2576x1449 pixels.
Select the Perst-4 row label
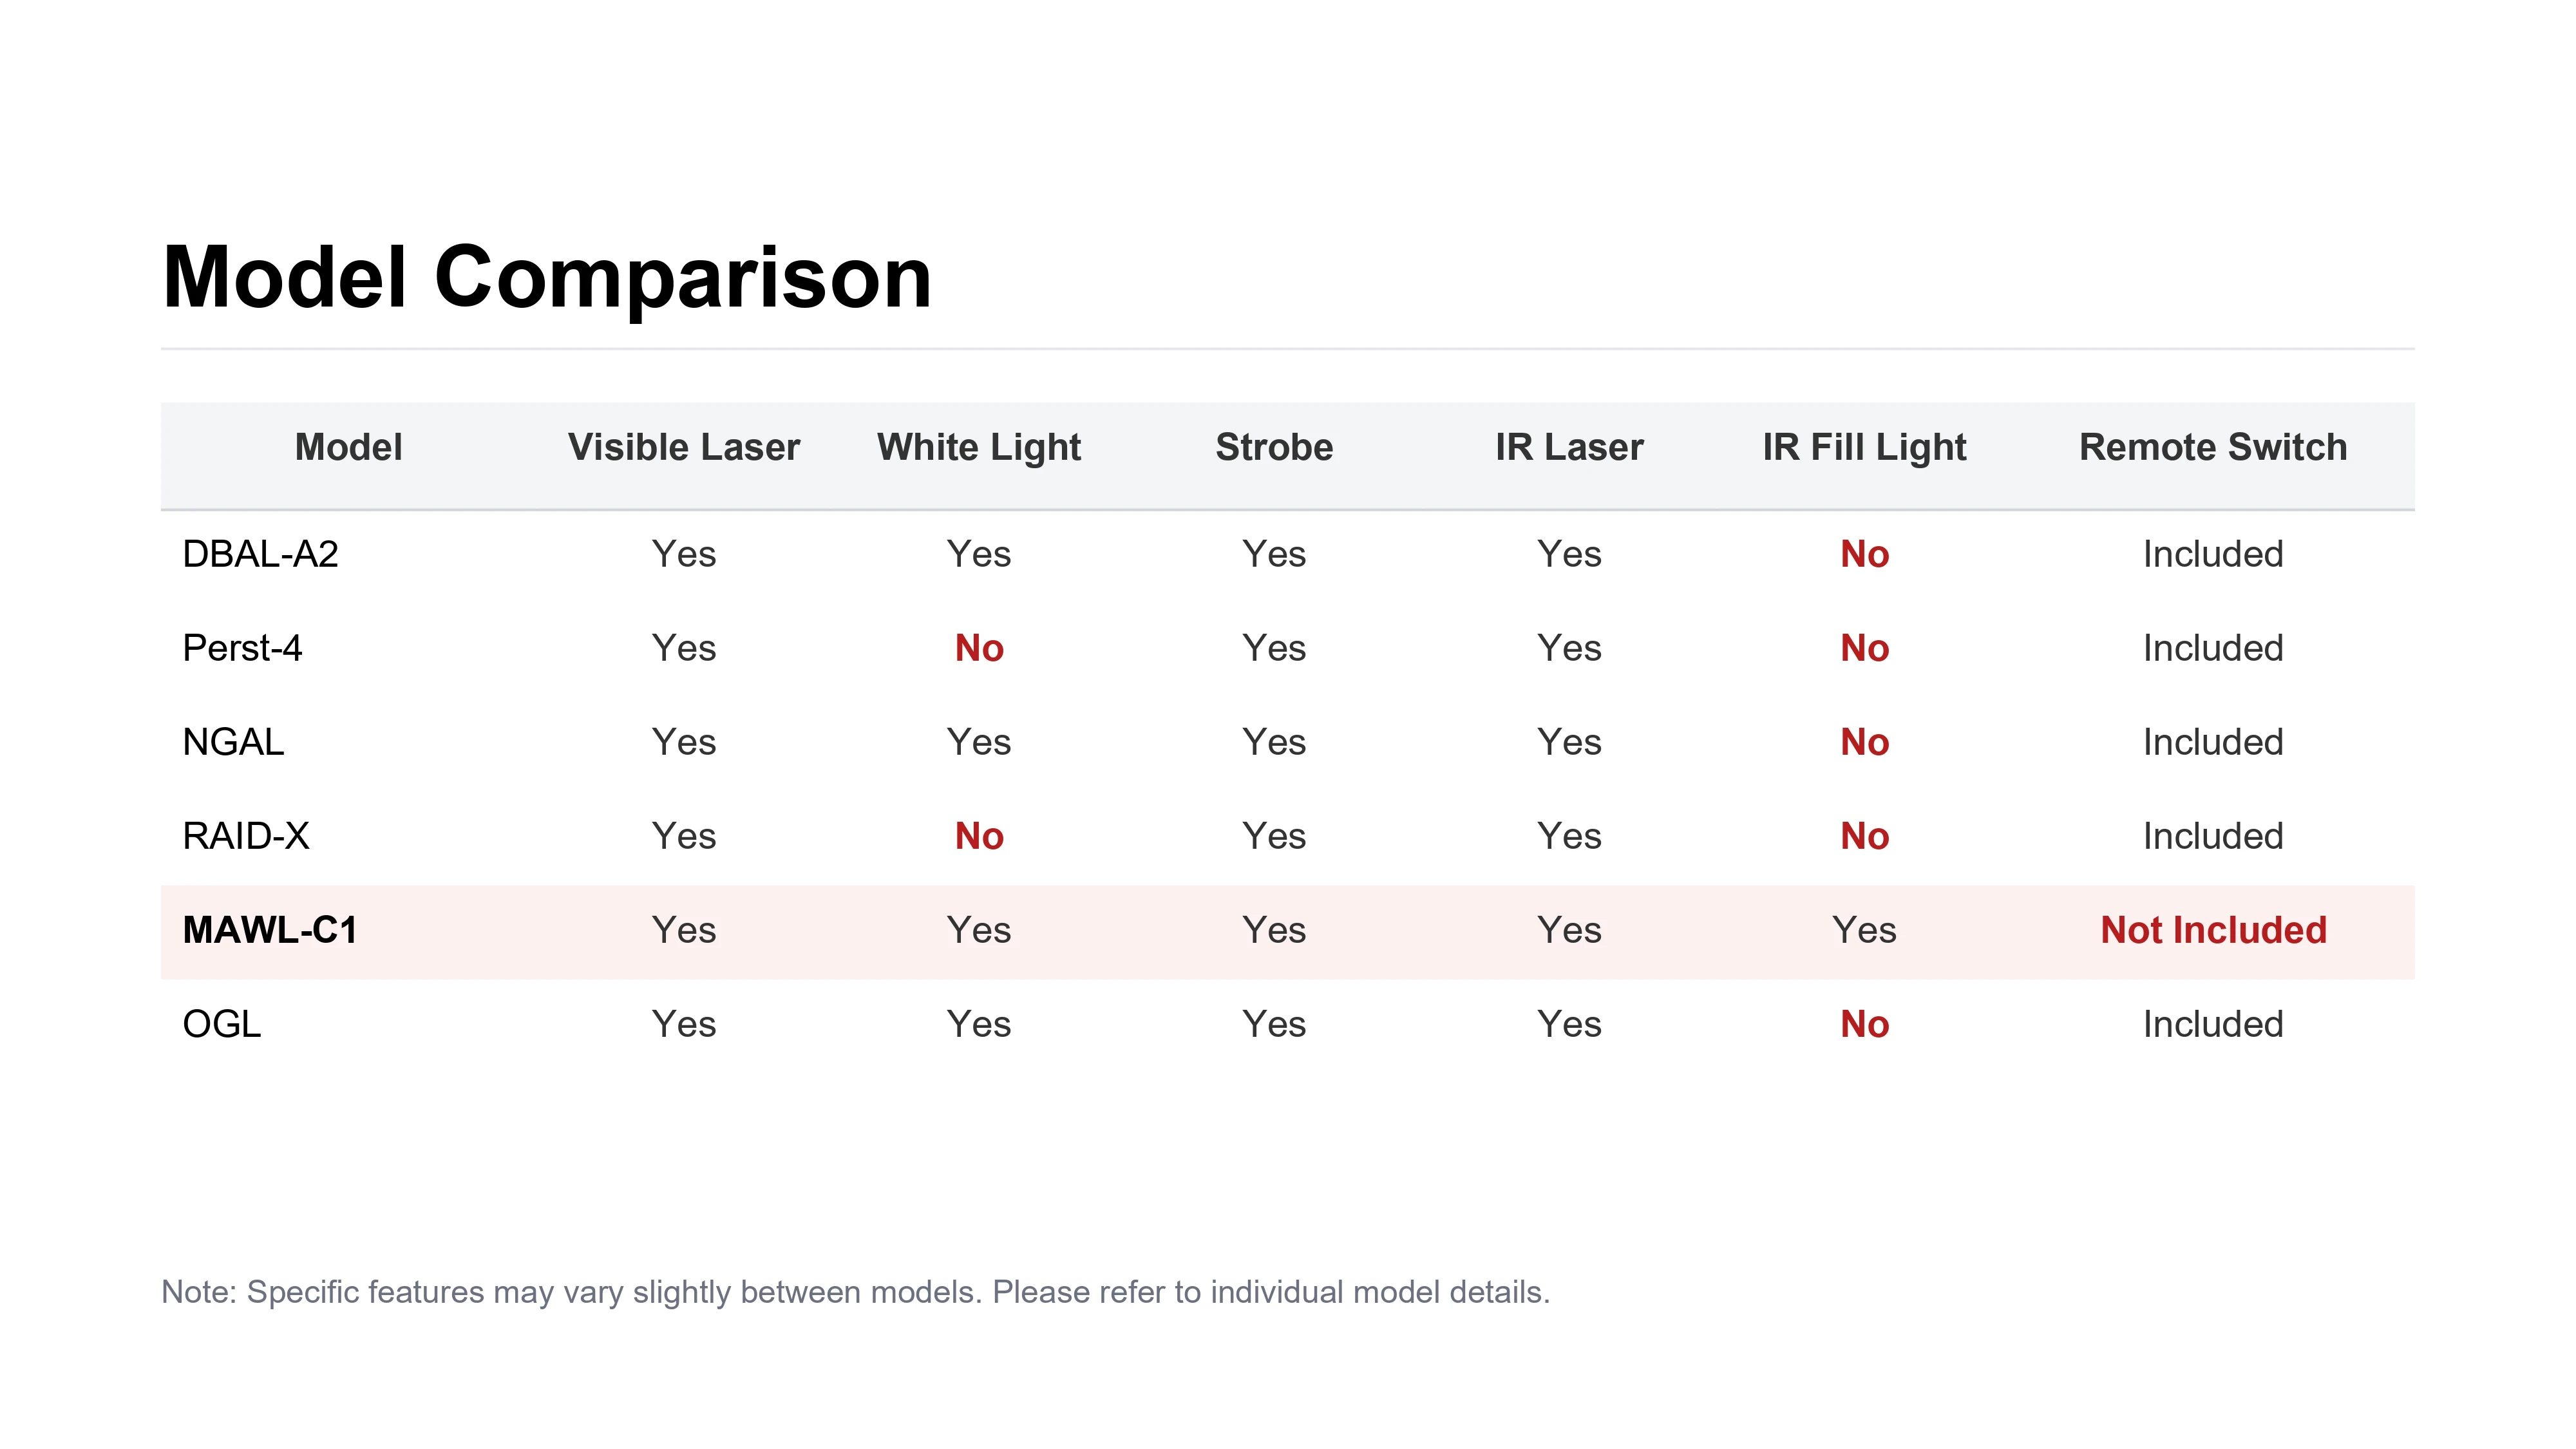click(242, 648)
